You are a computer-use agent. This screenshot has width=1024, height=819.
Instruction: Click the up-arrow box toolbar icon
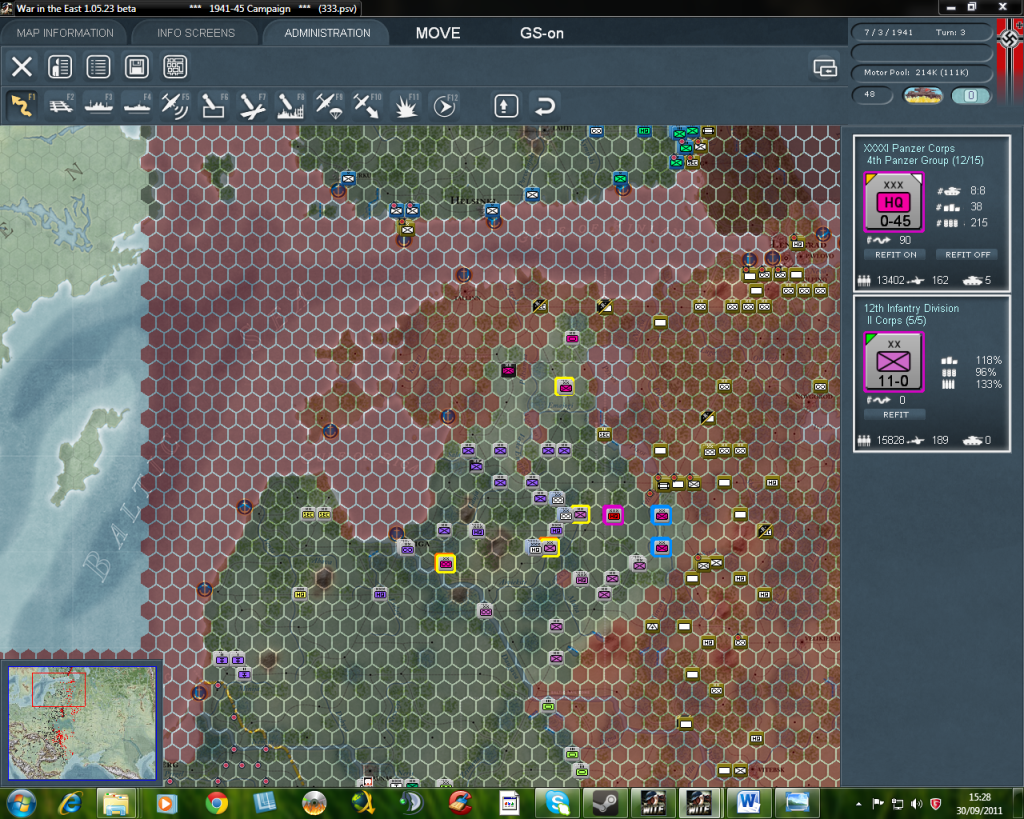click(505, 105)
